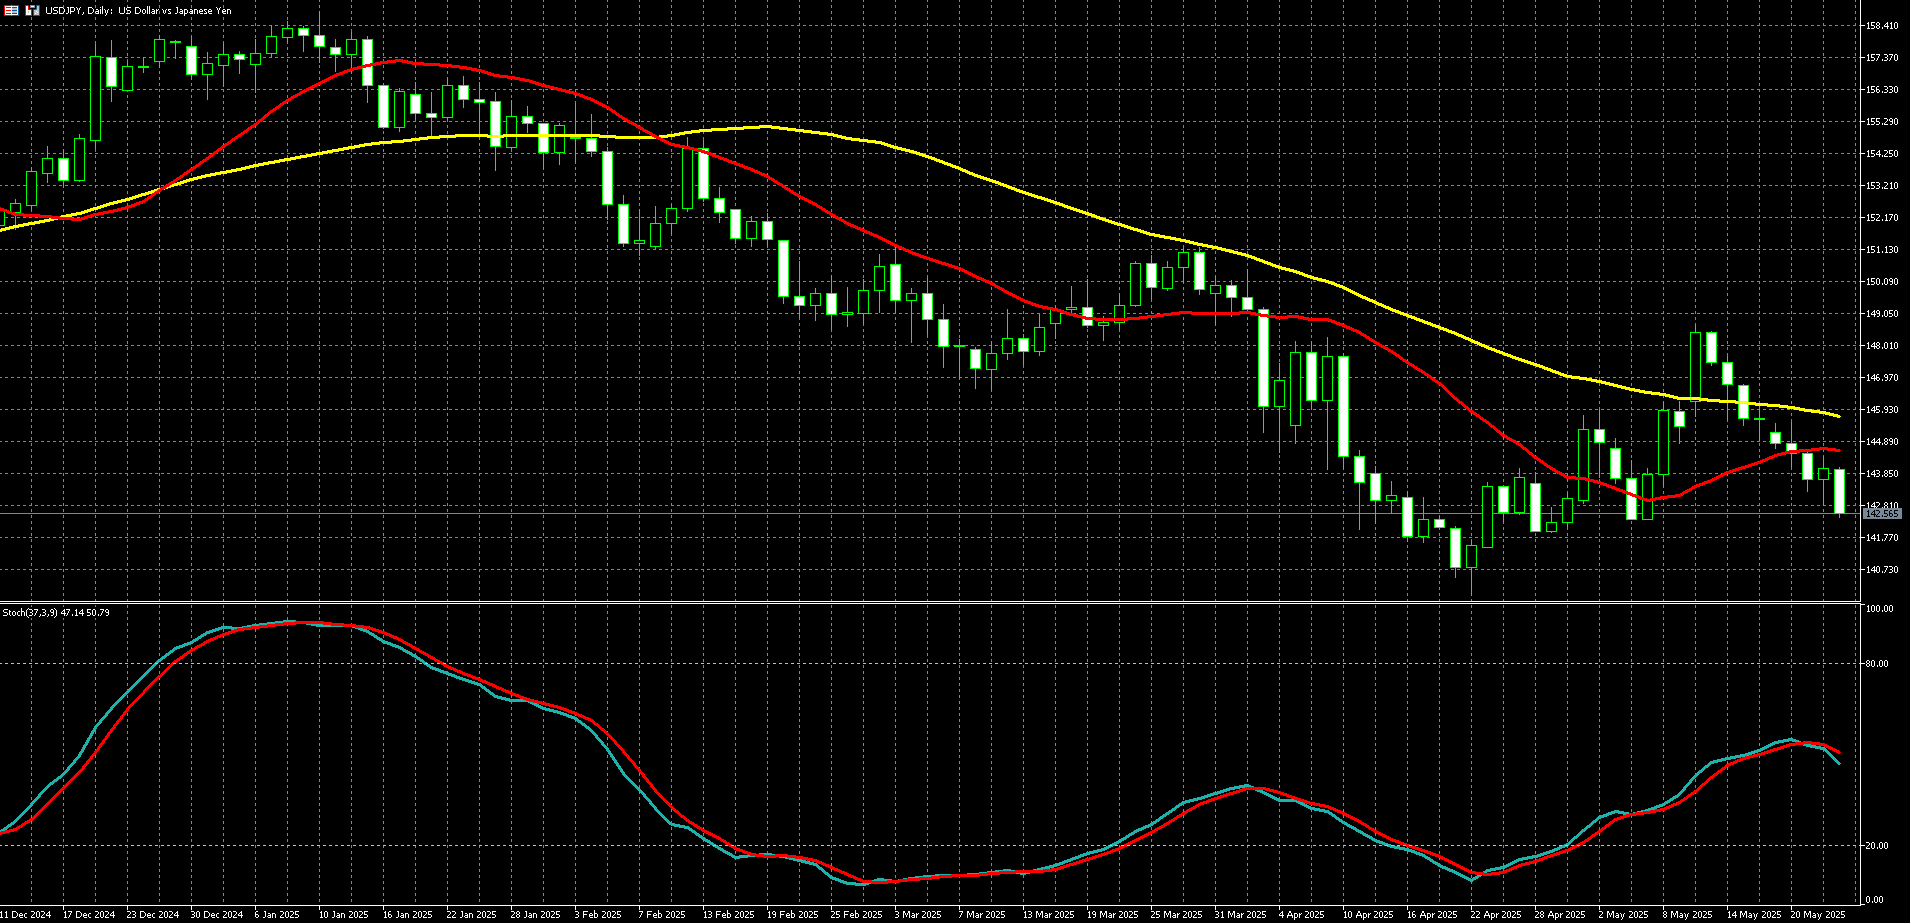Click the 151.130 price axis label

click(1882, 250)
